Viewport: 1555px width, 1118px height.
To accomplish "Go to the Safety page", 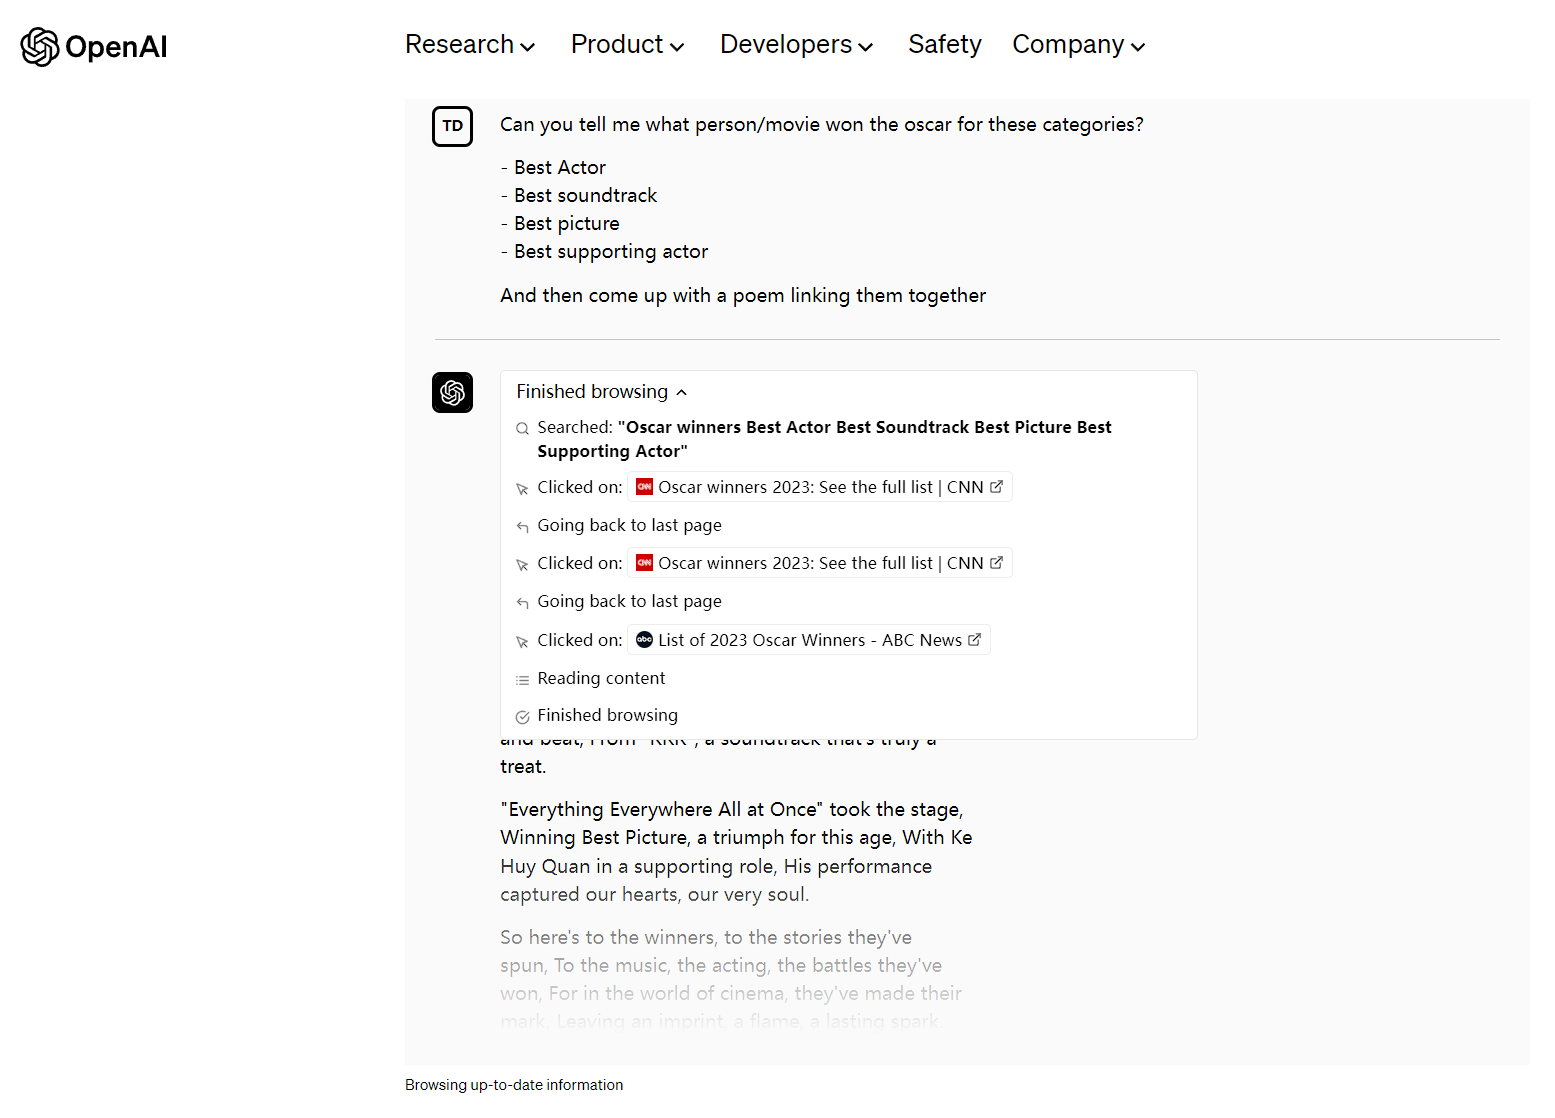I will (945, 45).
